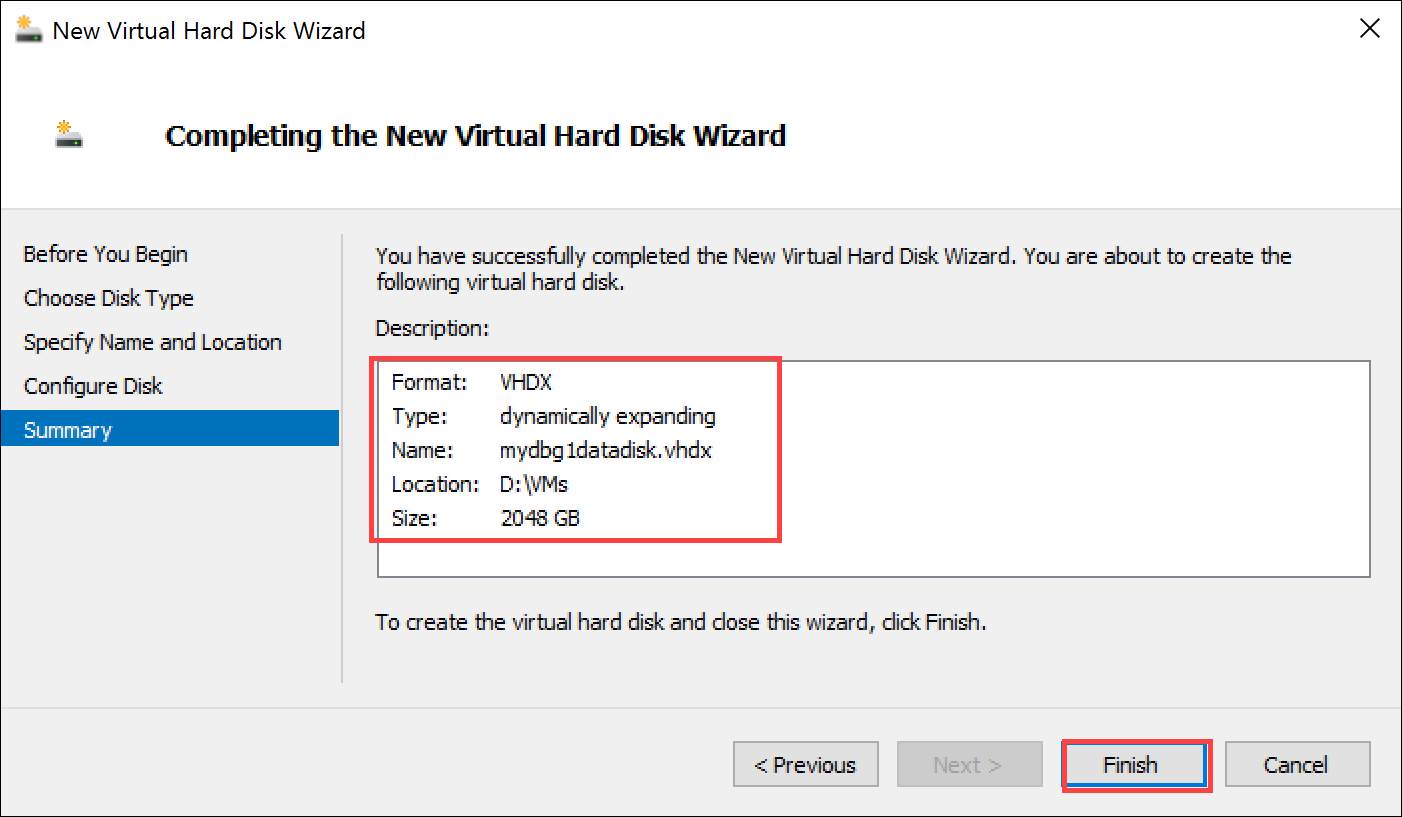Image resolution: width=1402 pixels, height=817 pixels.
Task: Click the highlighted "Summary" step
Action: pyautogui.click(x=68, y=430)
